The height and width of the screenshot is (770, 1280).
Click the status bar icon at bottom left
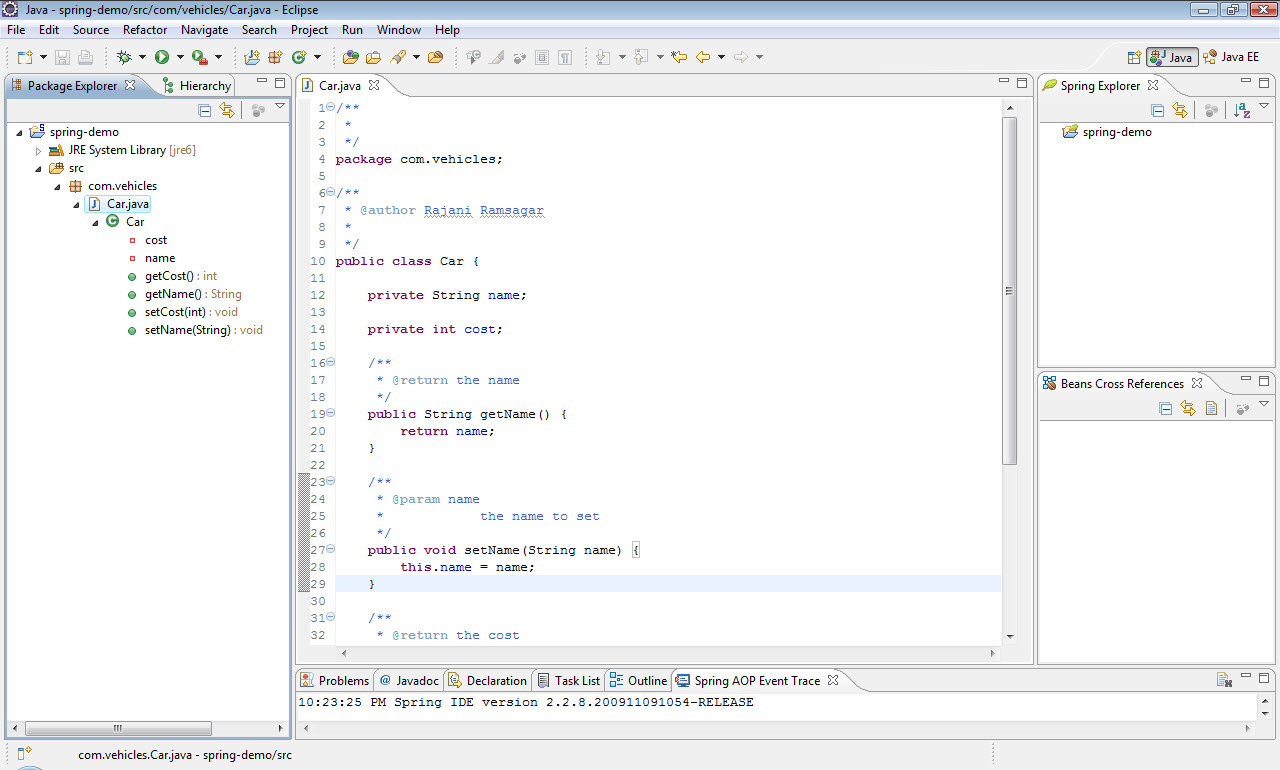pyautogui.click(x=25, y=751)
